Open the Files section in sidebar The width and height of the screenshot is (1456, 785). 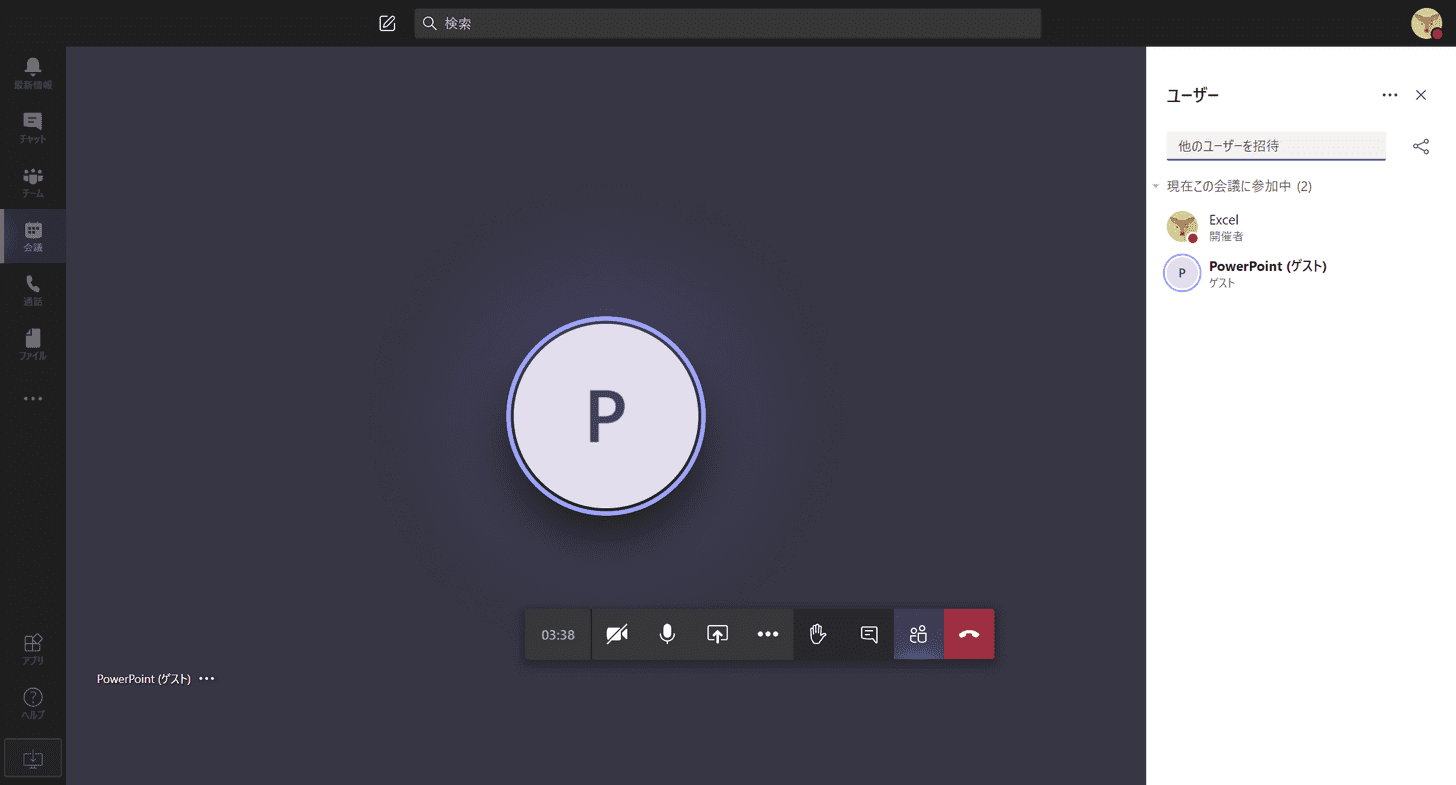(x=33, y=344)
